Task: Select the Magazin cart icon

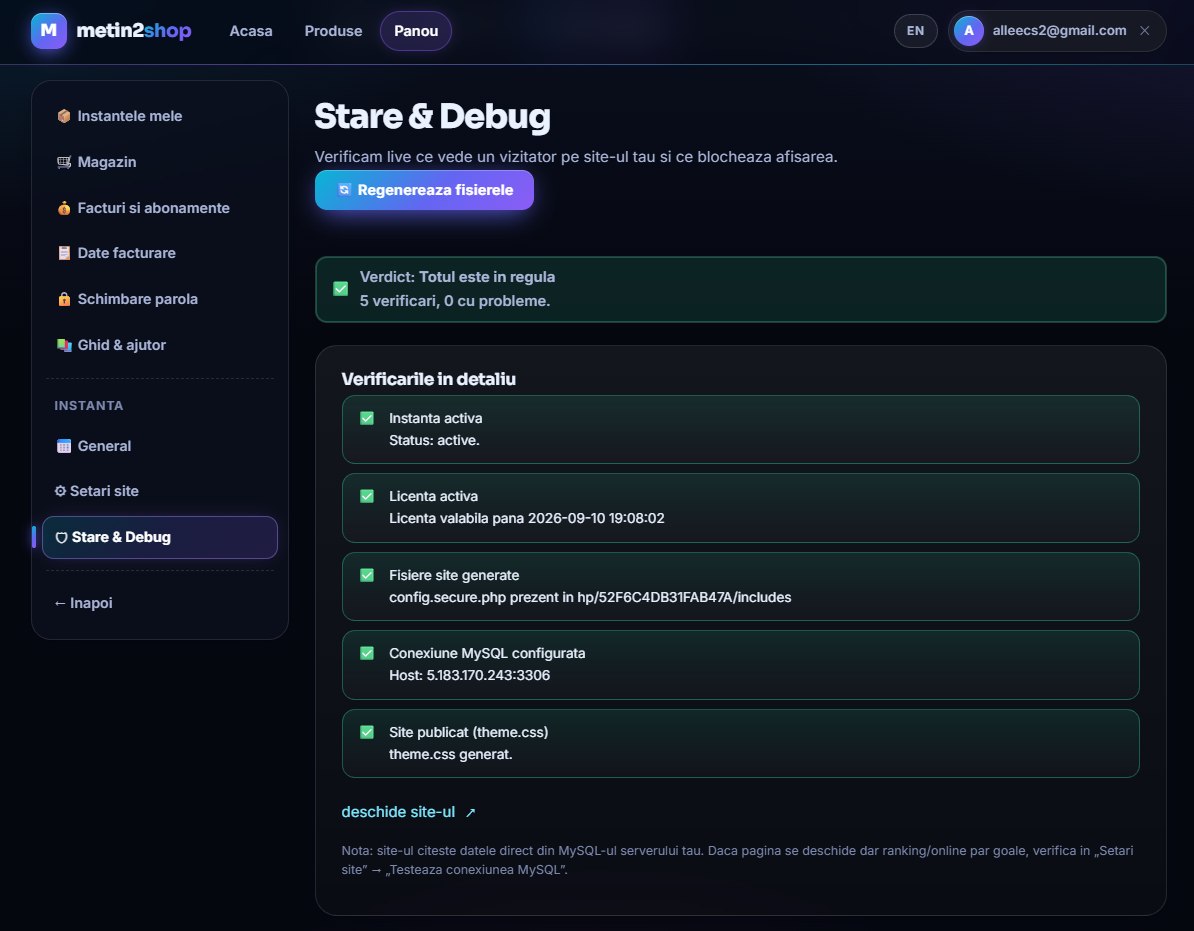Action: 64,162
